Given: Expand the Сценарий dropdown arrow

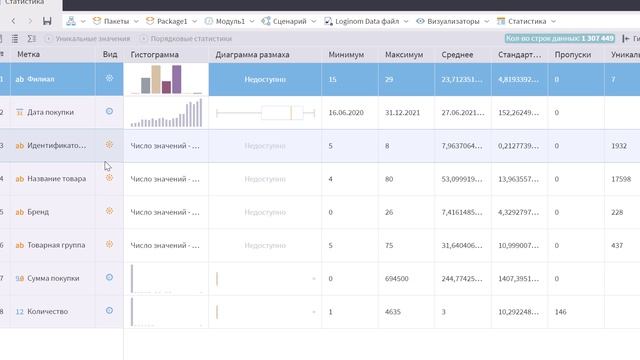Looking at the screenshot, I should (x=313, y=21).
